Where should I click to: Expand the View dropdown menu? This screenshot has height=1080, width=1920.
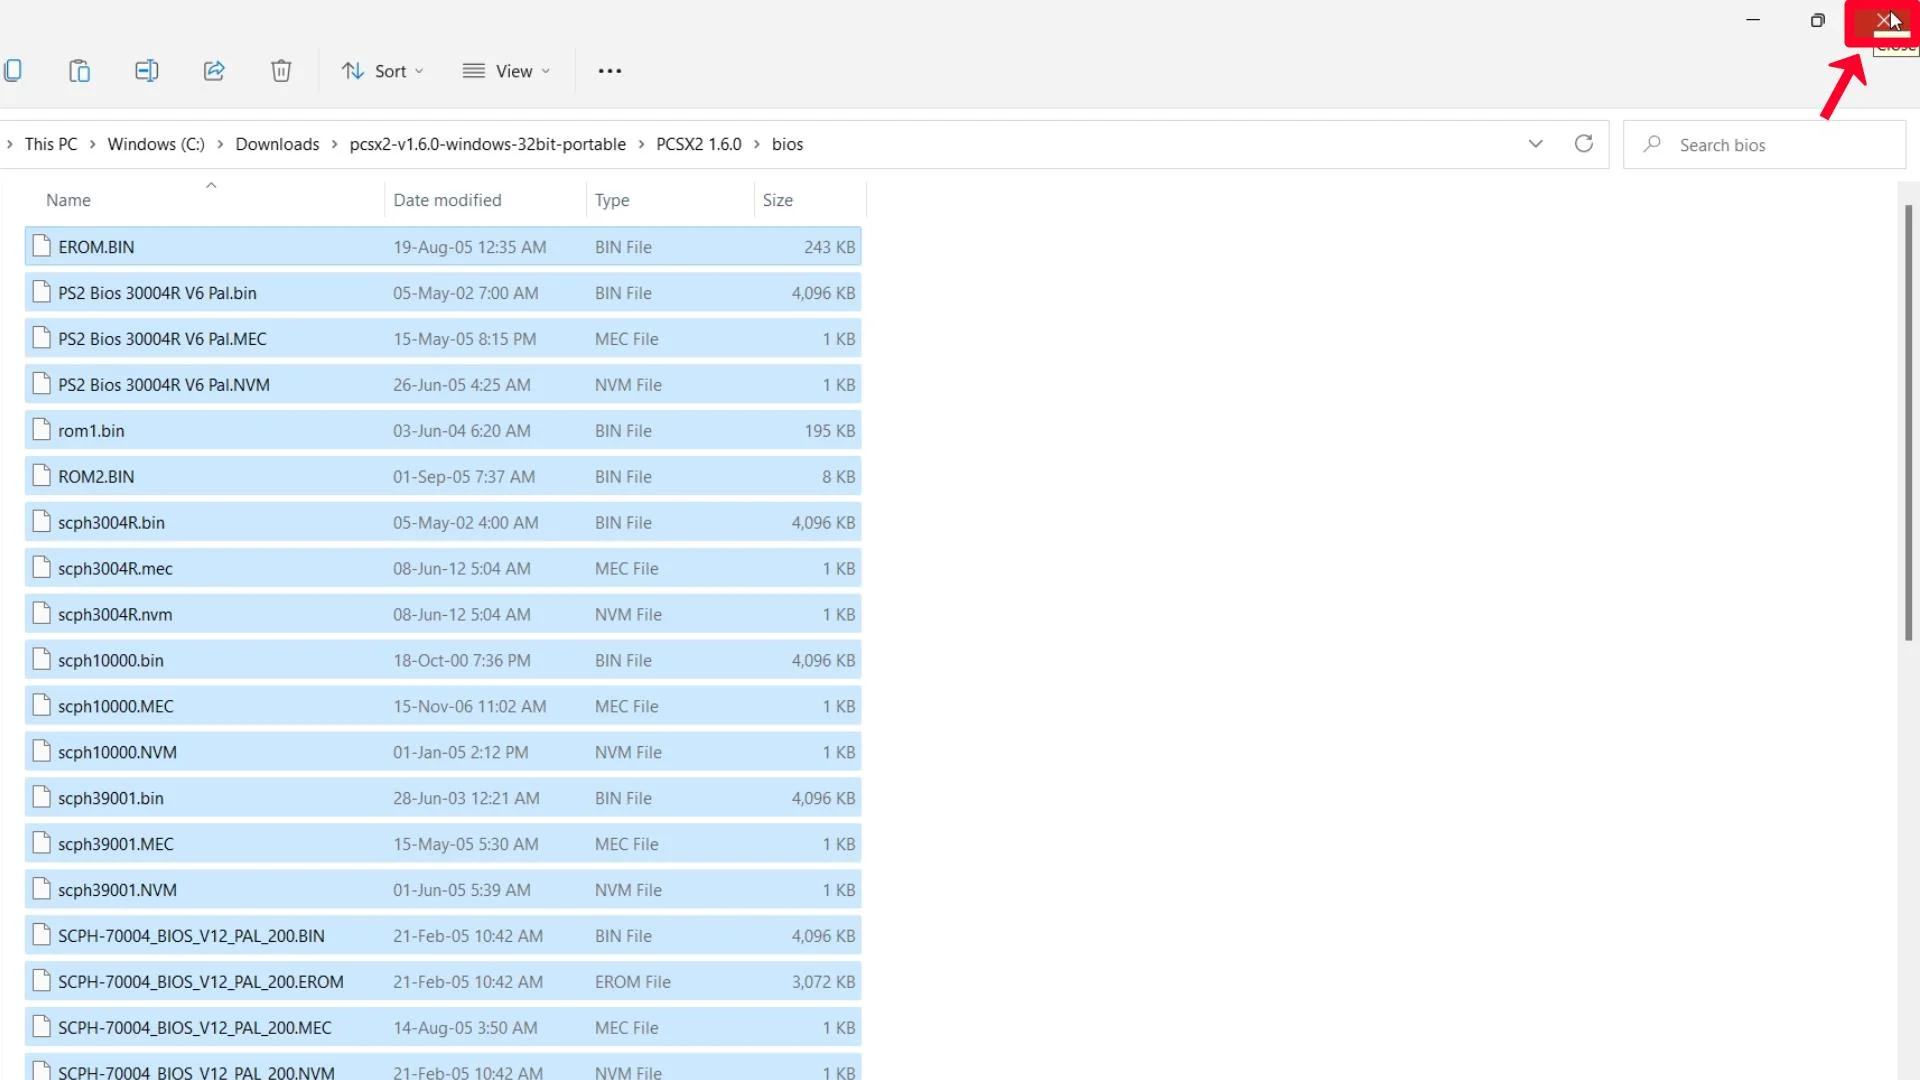[x=512, y=71]
